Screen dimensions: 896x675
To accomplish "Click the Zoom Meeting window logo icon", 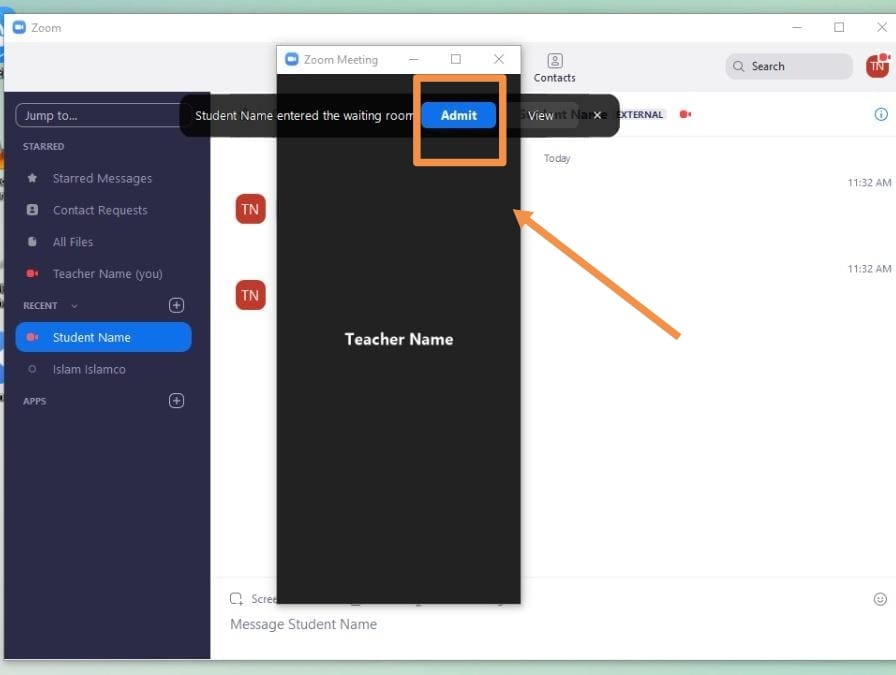I will click(291, 59).
